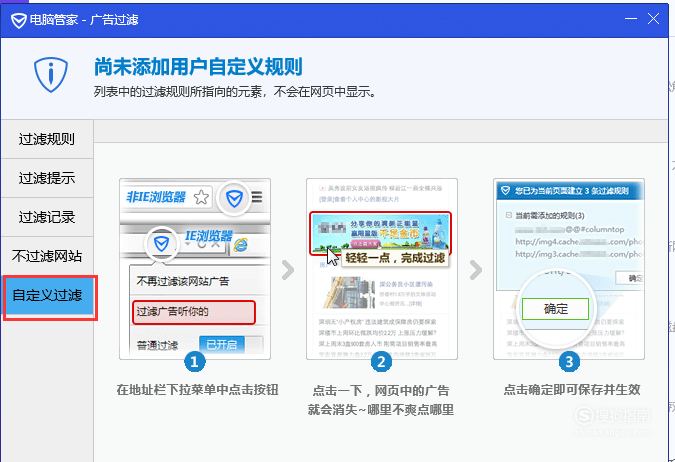This screenshot has height=462, width=675.
Task: Select the 过滤记录 tab
Action: pos(47,217)
